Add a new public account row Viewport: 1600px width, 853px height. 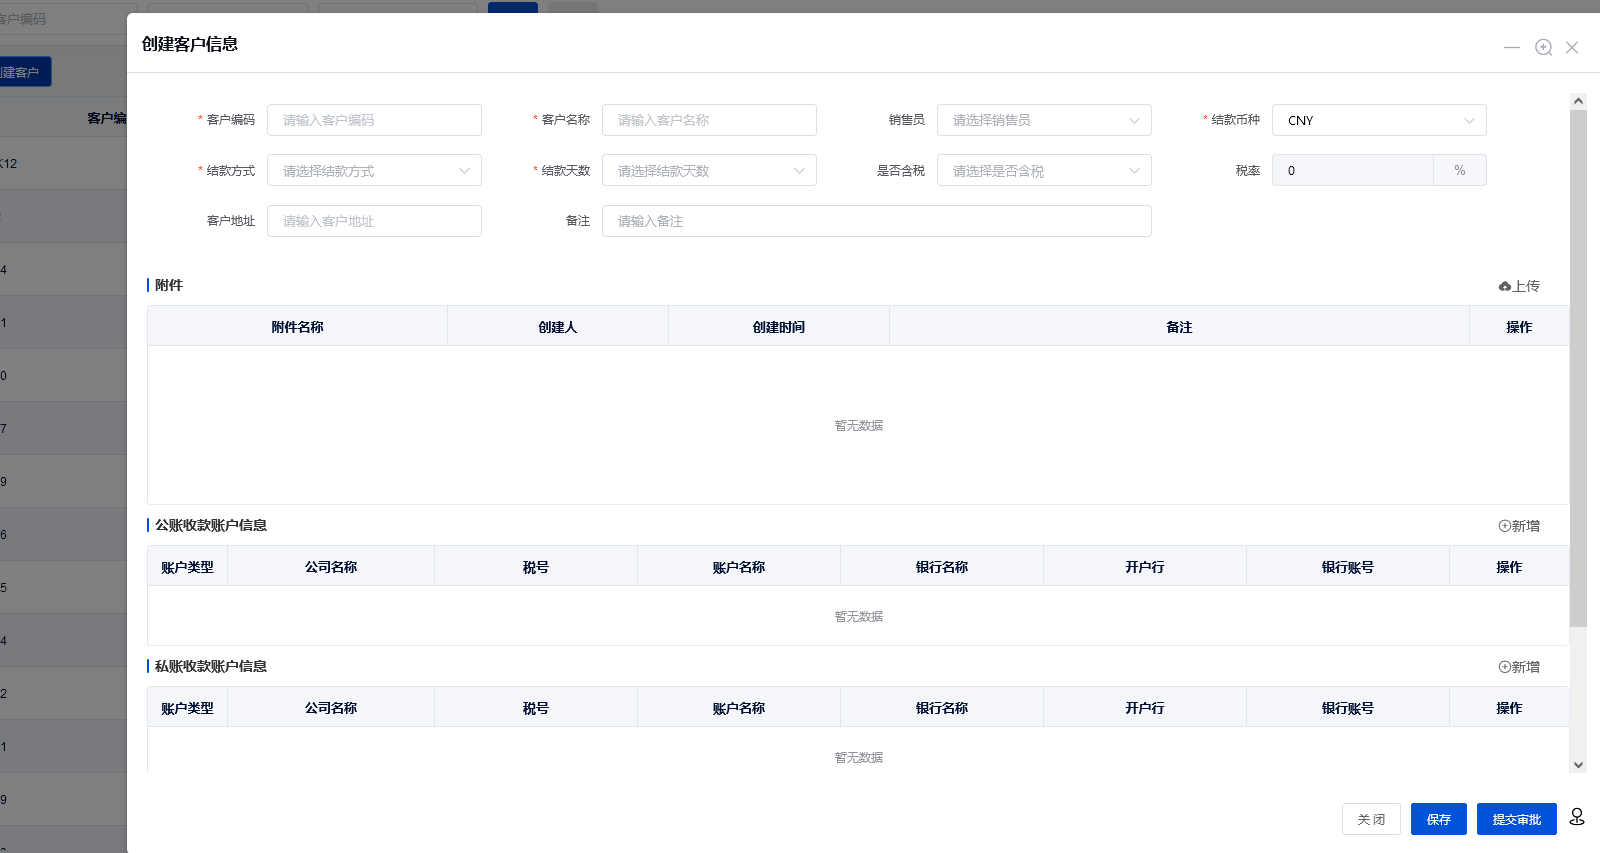1519,526
